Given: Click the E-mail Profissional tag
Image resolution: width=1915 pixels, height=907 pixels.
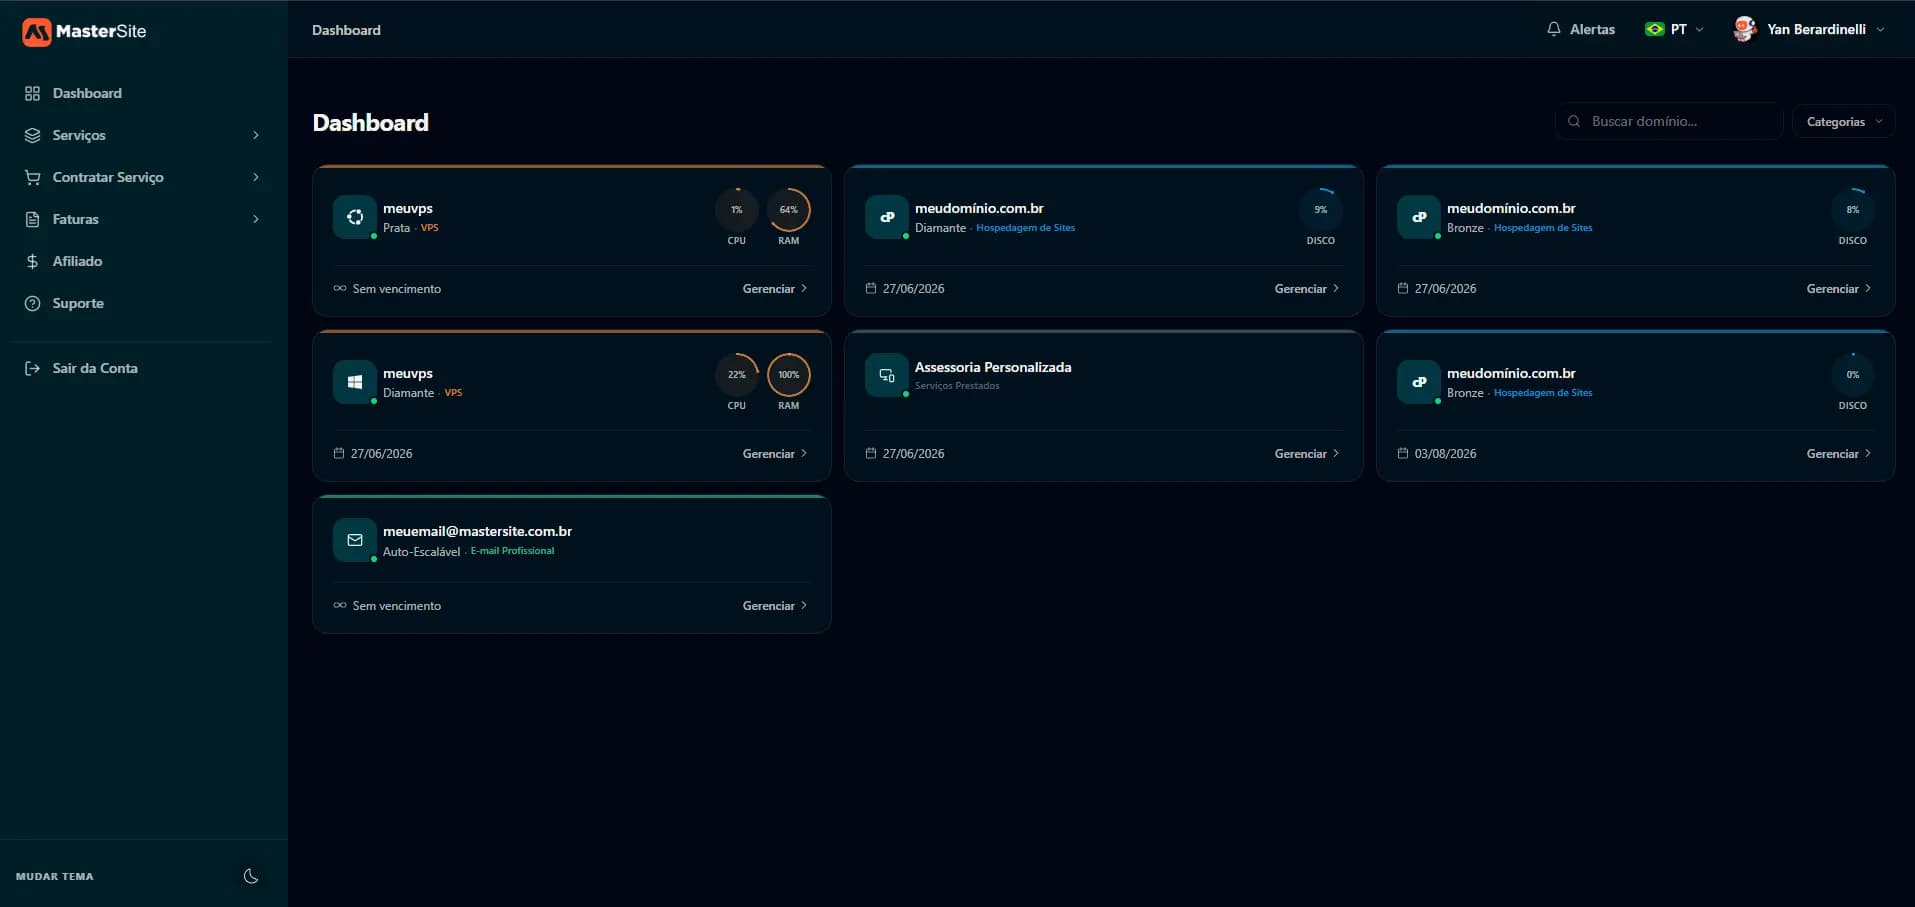Looking at the screenshot, I should pos(512,551).
